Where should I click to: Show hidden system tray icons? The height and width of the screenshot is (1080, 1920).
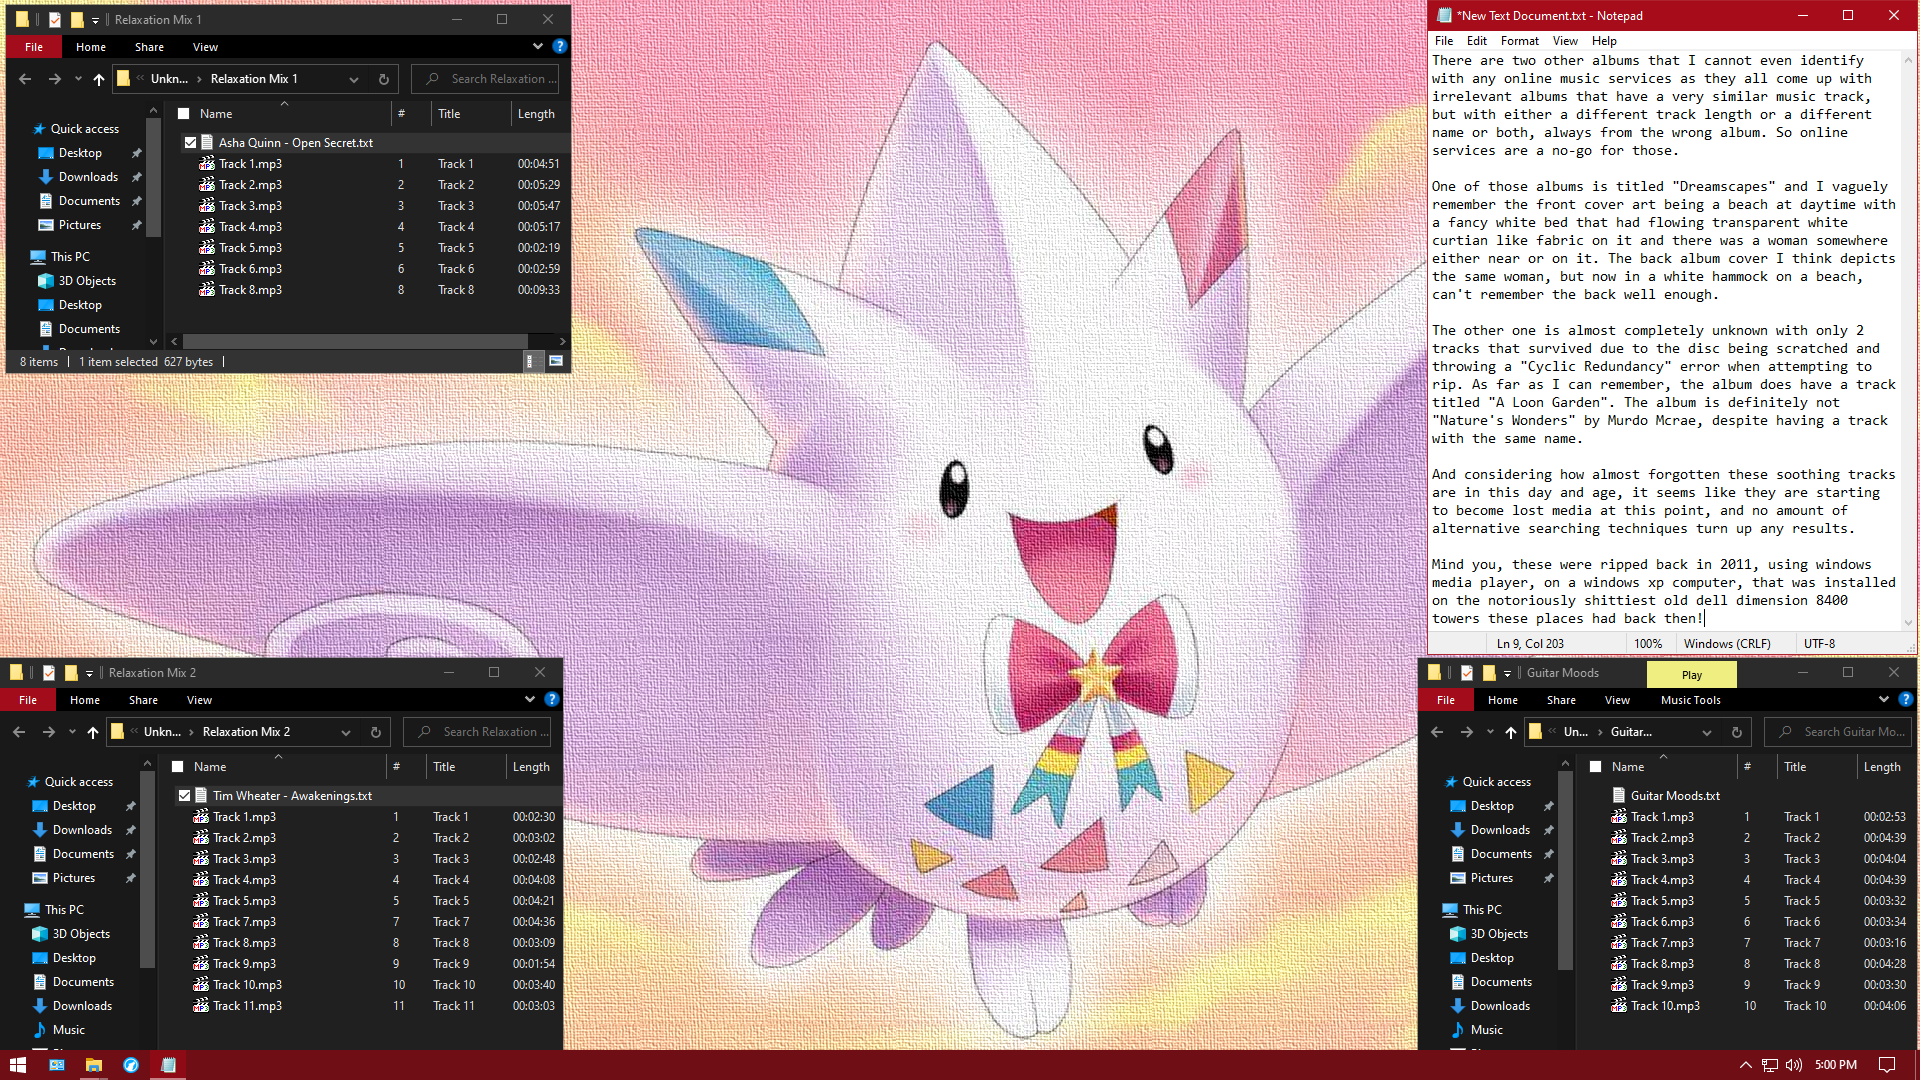[x=1746, y=1065]
